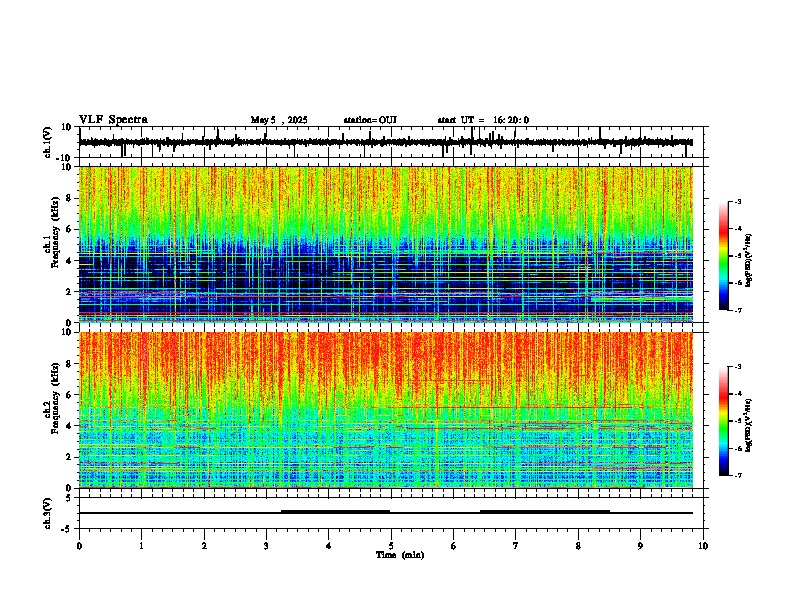Click the "VLF Spectra" plot title
Screen dimensions: 792x612
tap(113, 120)
